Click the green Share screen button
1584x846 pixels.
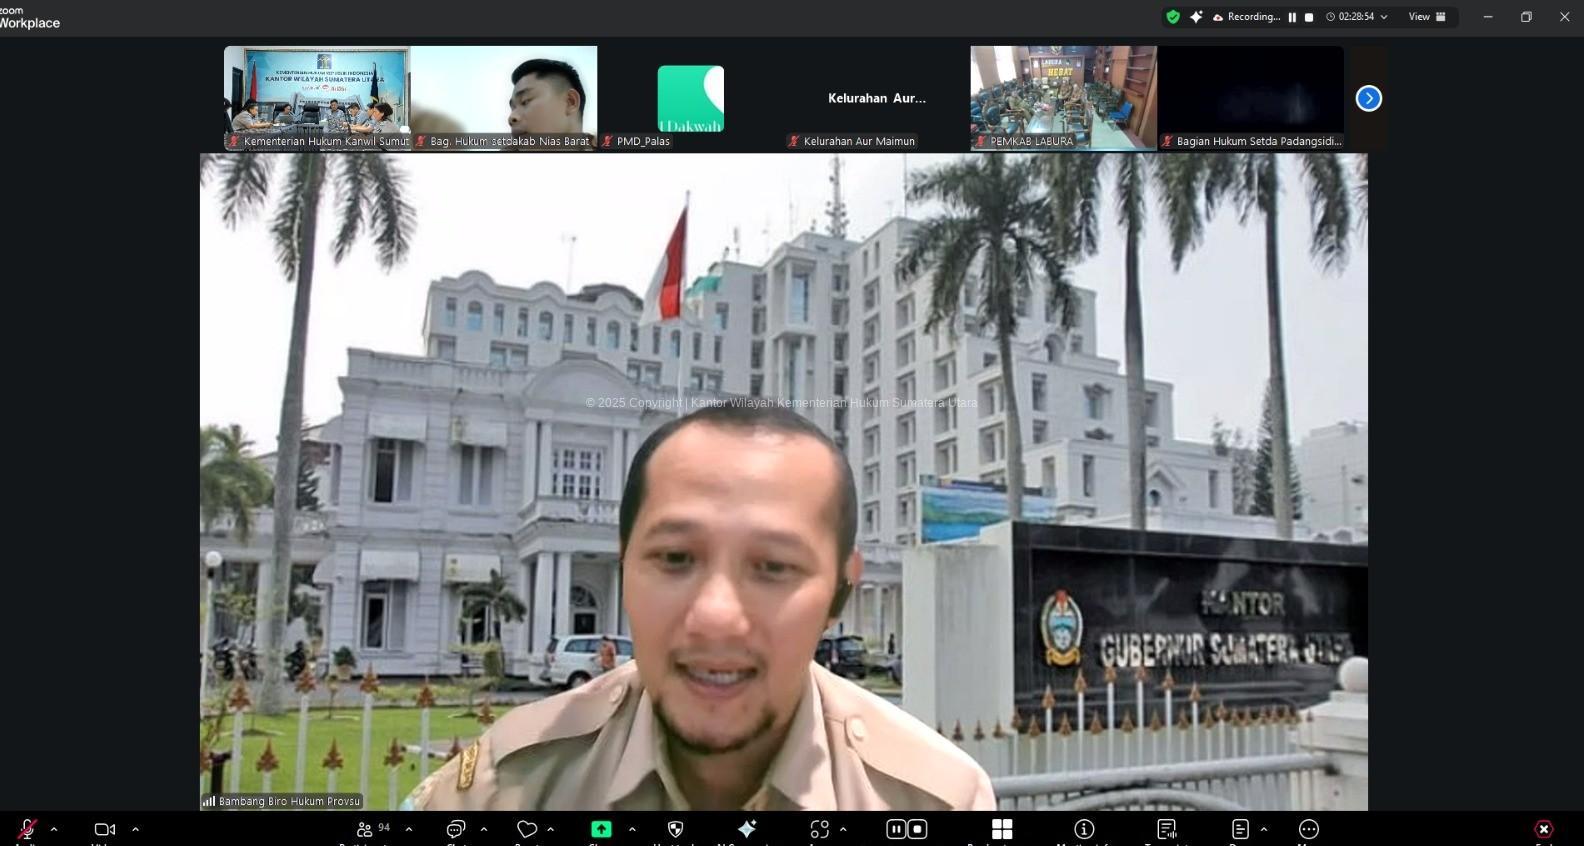coord(601,829)
